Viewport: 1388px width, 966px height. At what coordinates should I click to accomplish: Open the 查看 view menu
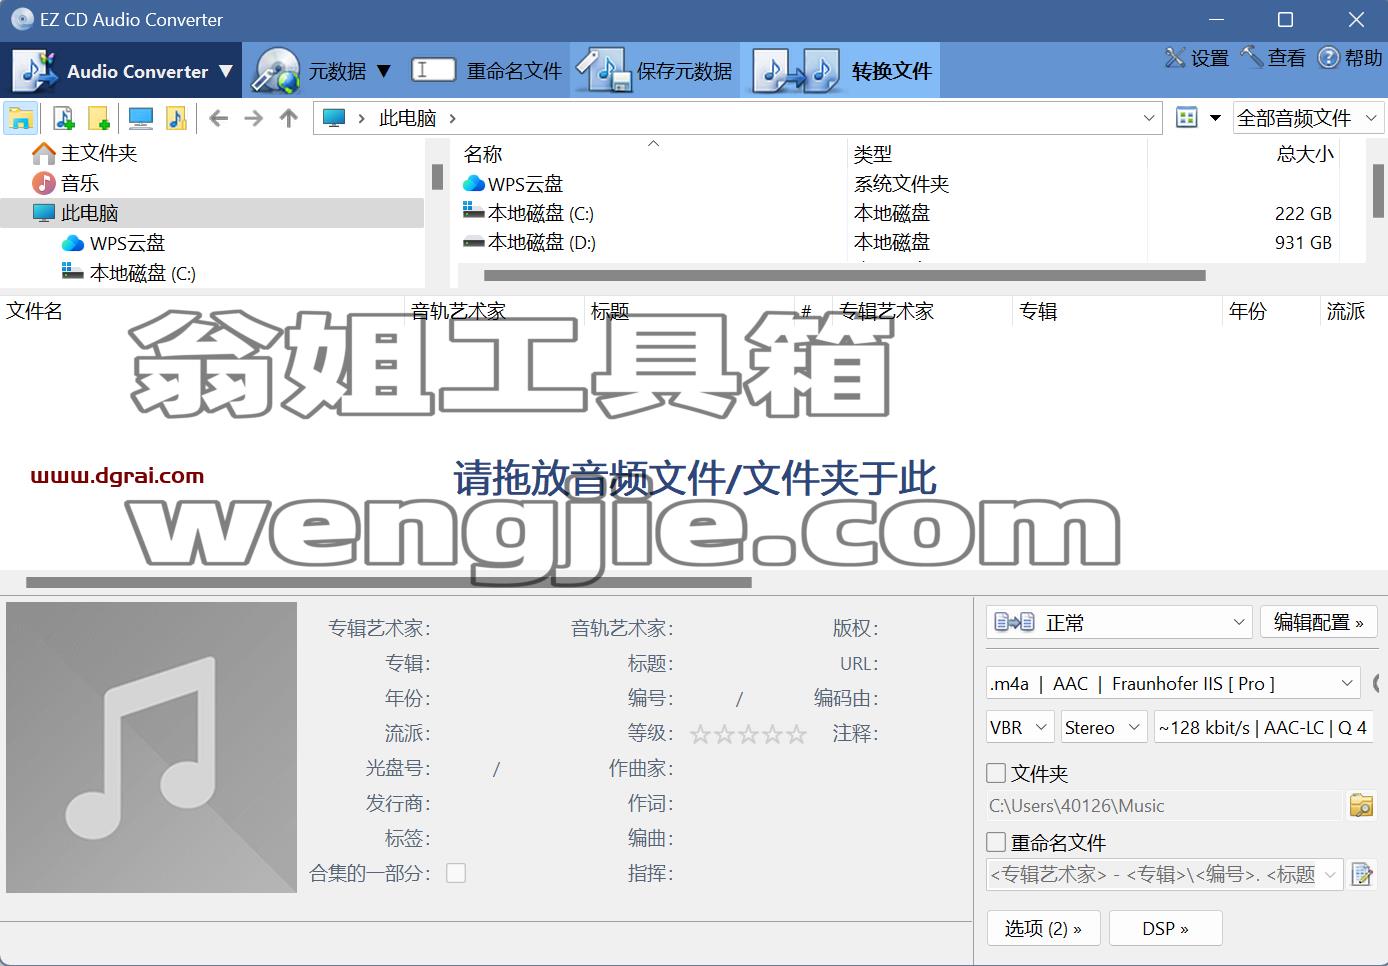[x=1273, y=58]
